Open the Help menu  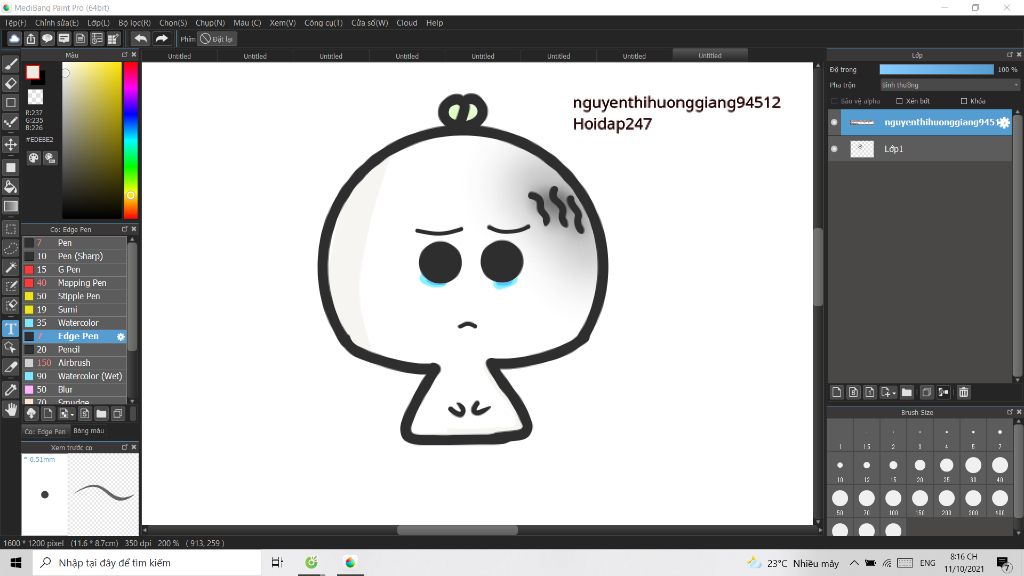click(x=435, y=23)
